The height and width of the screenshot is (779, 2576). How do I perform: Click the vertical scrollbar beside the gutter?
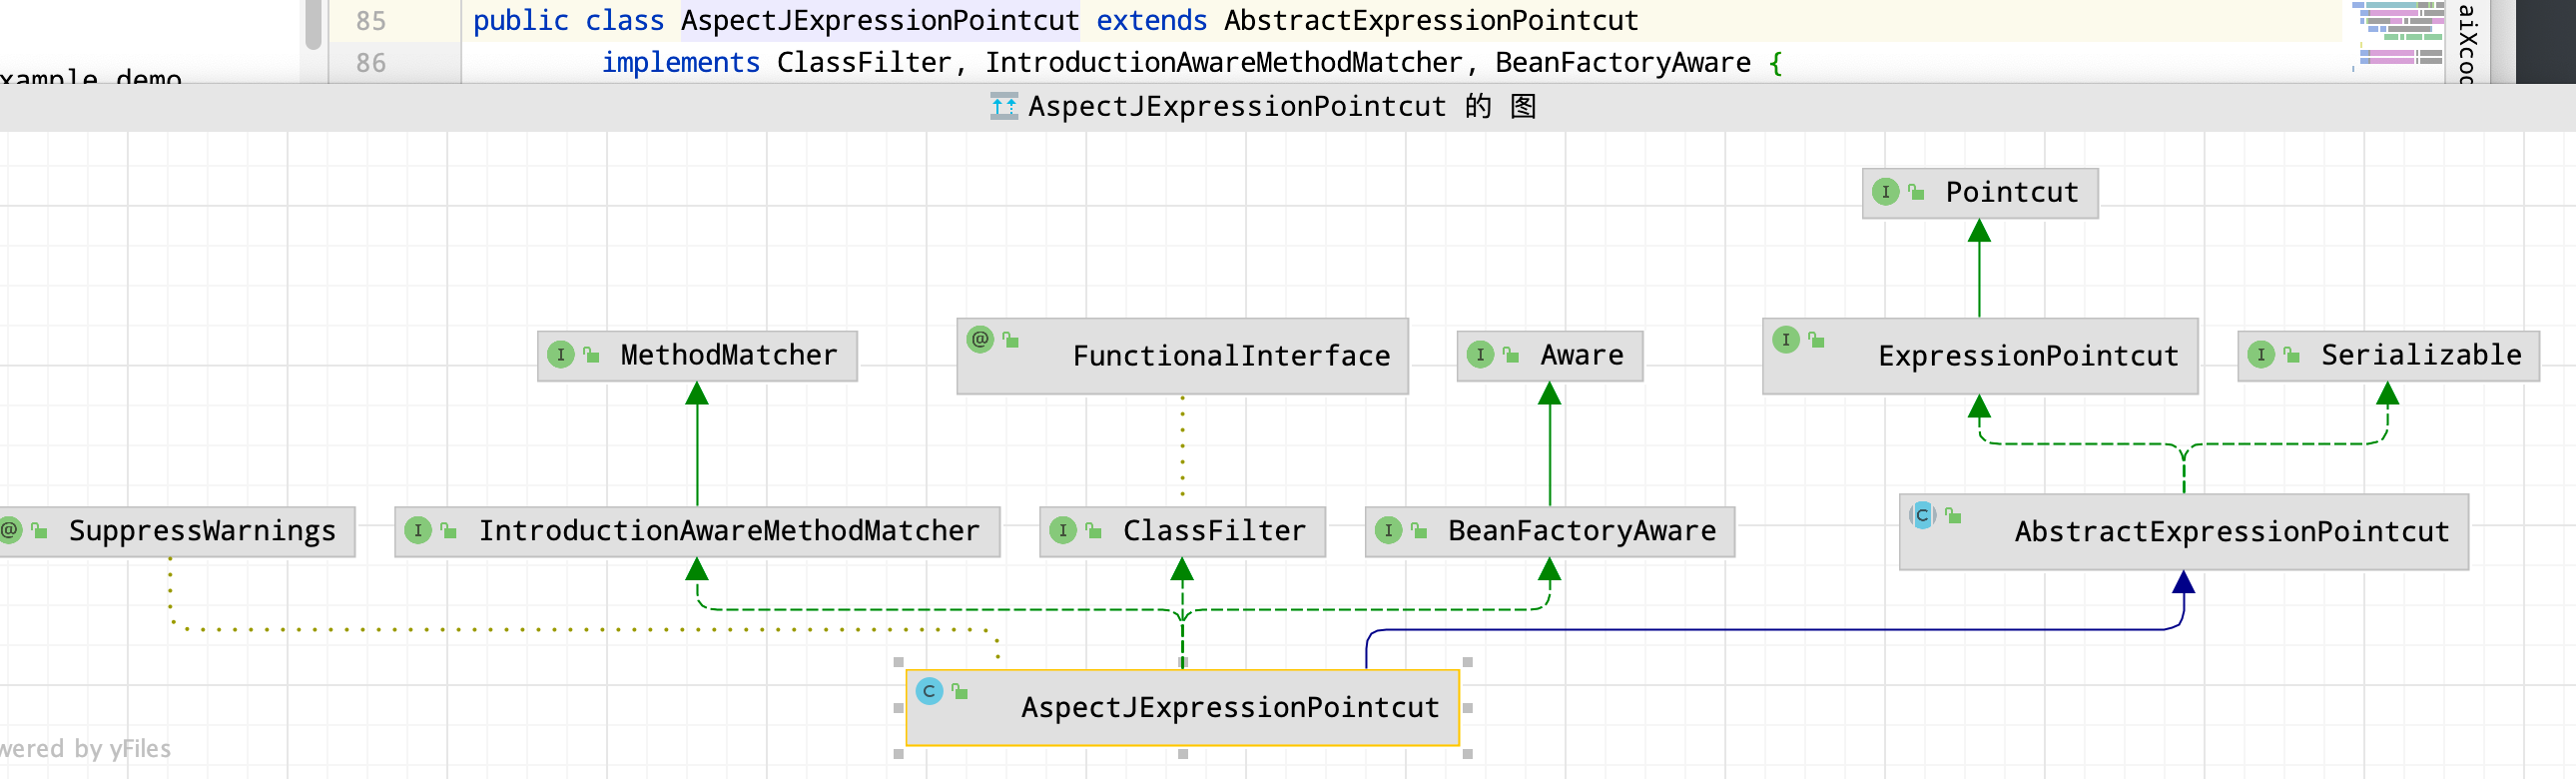(313, 25)
